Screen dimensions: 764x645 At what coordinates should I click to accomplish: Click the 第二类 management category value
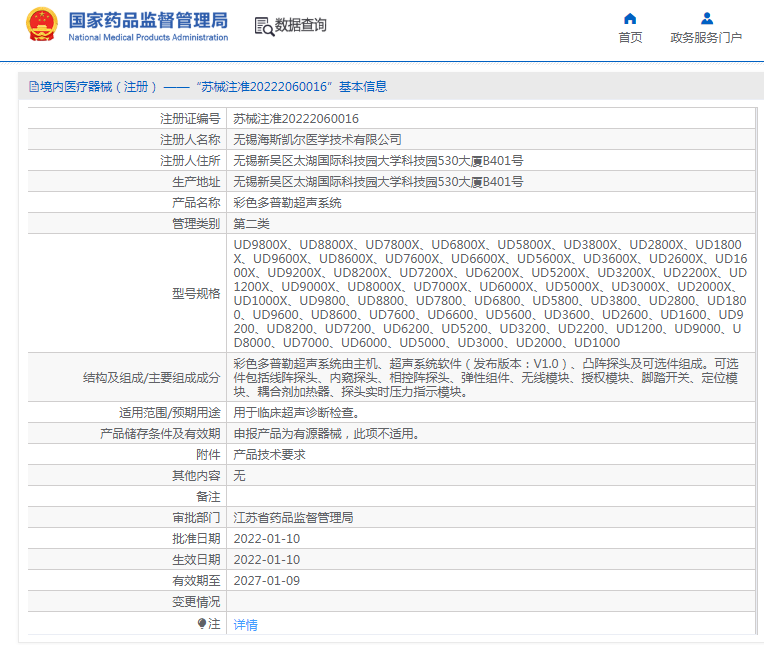pyautogui.click(x=251, y=224)
